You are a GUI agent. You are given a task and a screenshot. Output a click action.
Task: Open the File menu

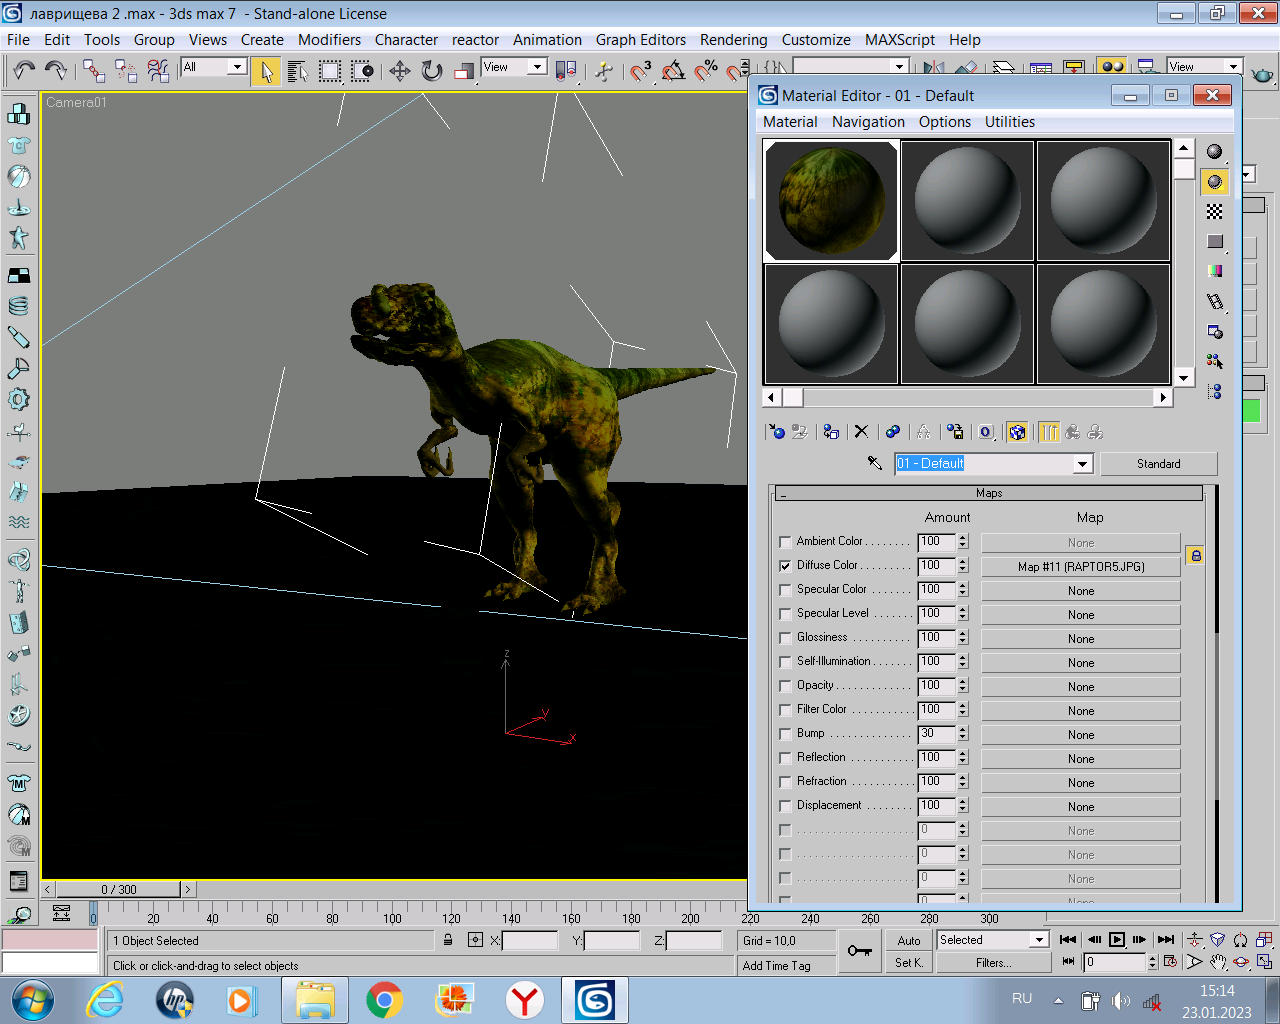(x=18, y=40)
